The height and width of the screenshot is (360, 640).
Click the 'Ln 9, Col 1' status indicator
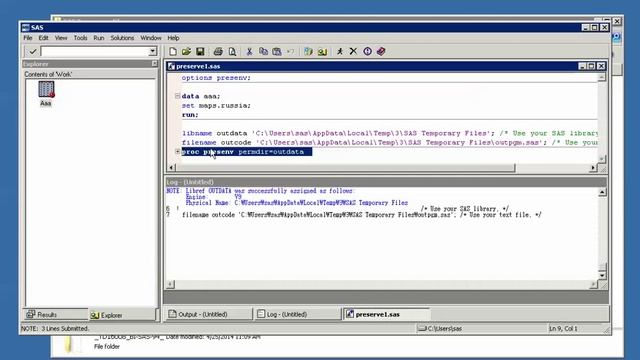(x=563, y=328)
